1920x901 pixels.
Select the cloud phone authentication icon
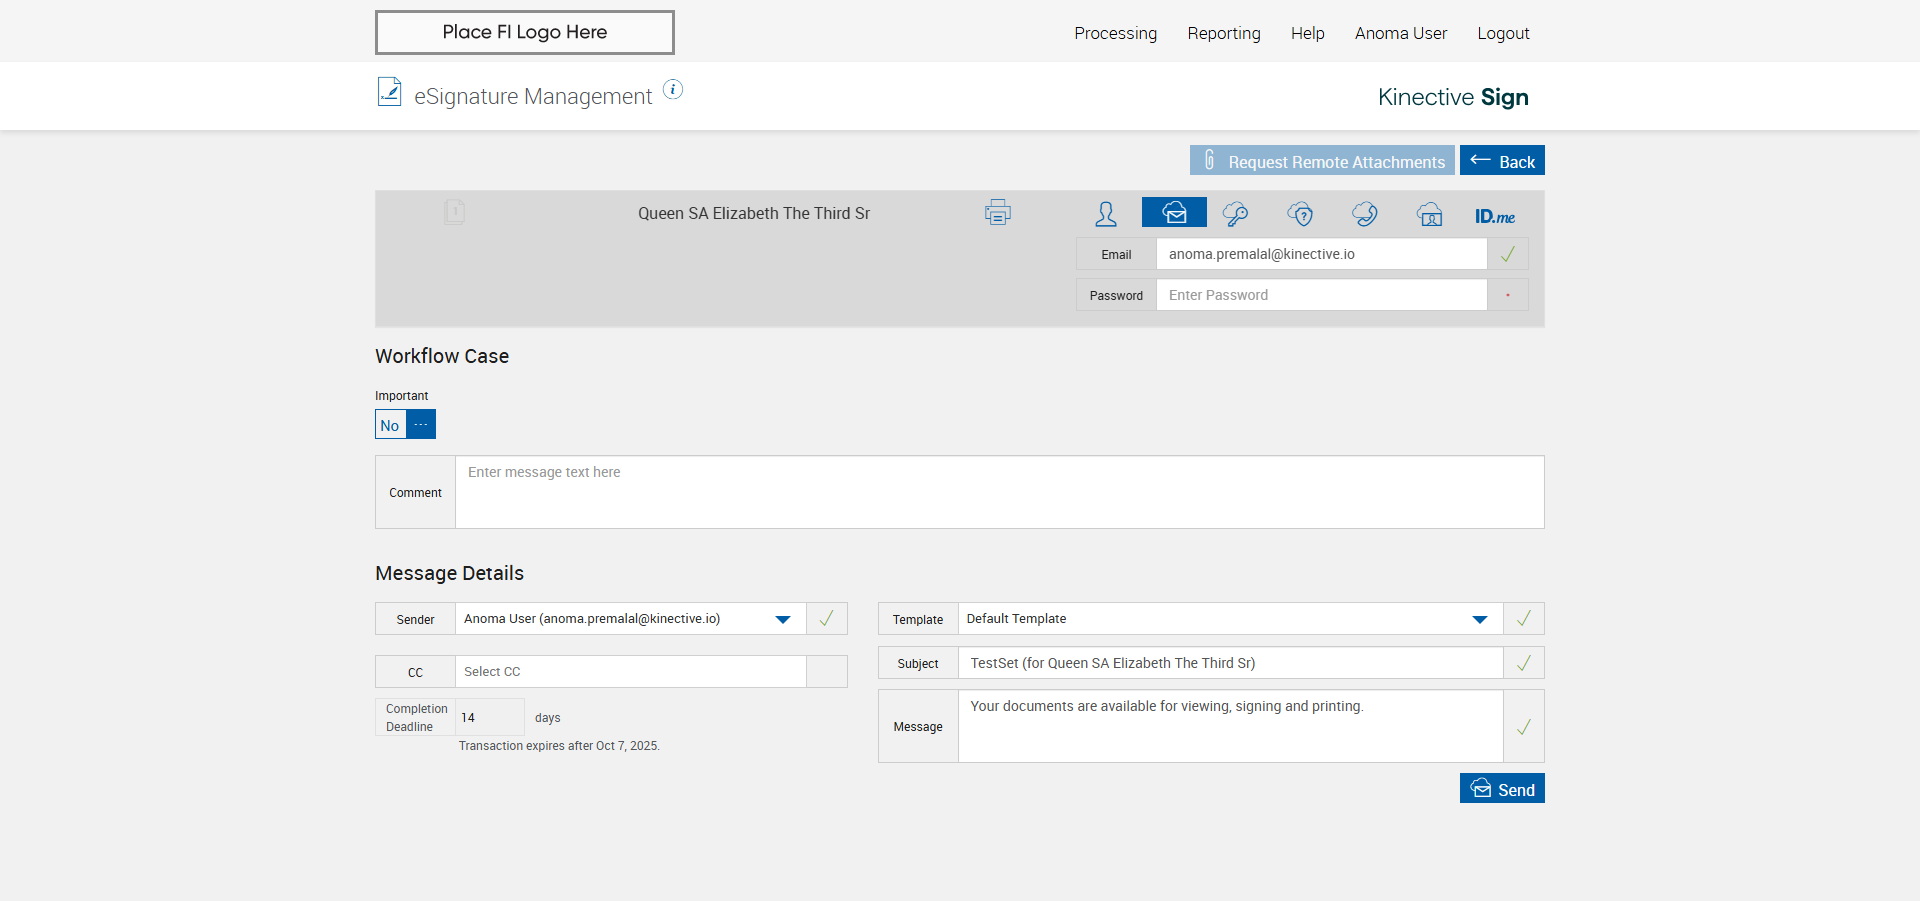[x=1365, y=213]
